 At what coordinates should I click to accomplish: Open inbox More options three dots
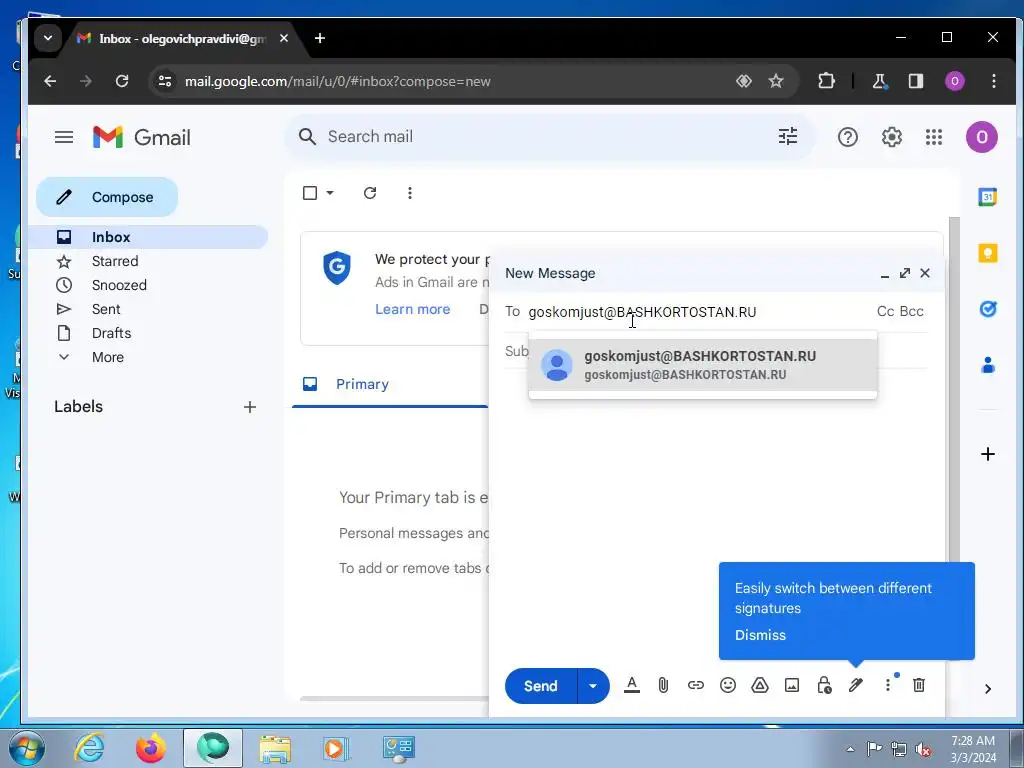(409, 193)
